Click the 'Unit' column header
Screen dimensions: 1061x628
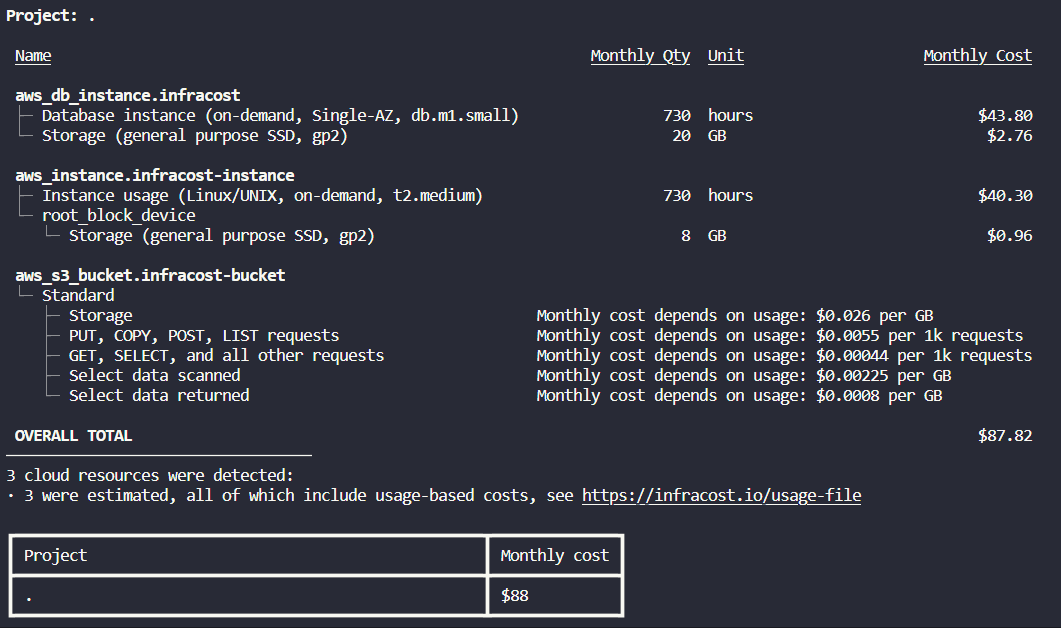pos(725,56)
